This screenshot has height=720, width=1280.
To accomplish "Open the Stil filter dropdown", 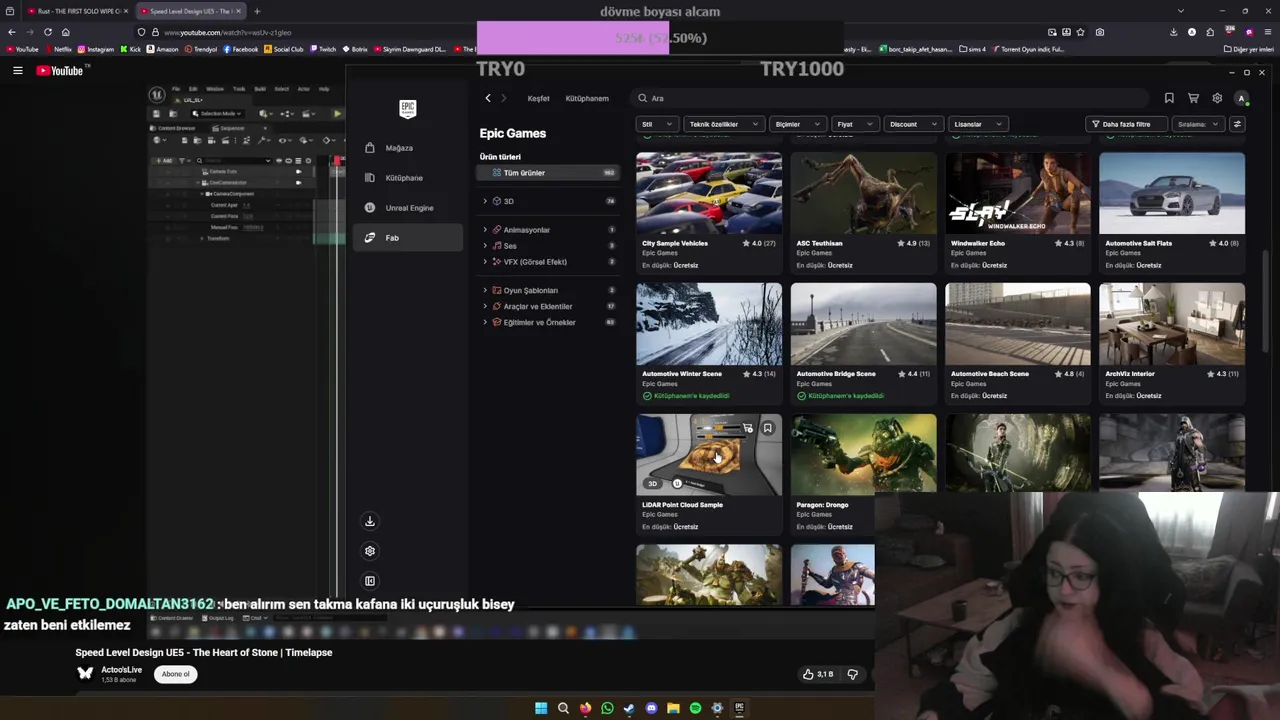I will point(656,124).
